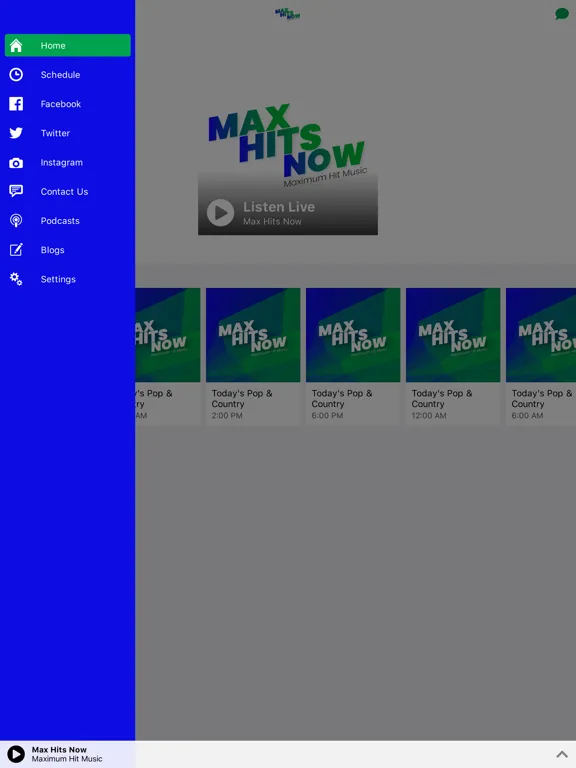Click the small Max Hits Now header logo
Image resolution: width=576 pixels, height=768 pixels.
[288, 14]
